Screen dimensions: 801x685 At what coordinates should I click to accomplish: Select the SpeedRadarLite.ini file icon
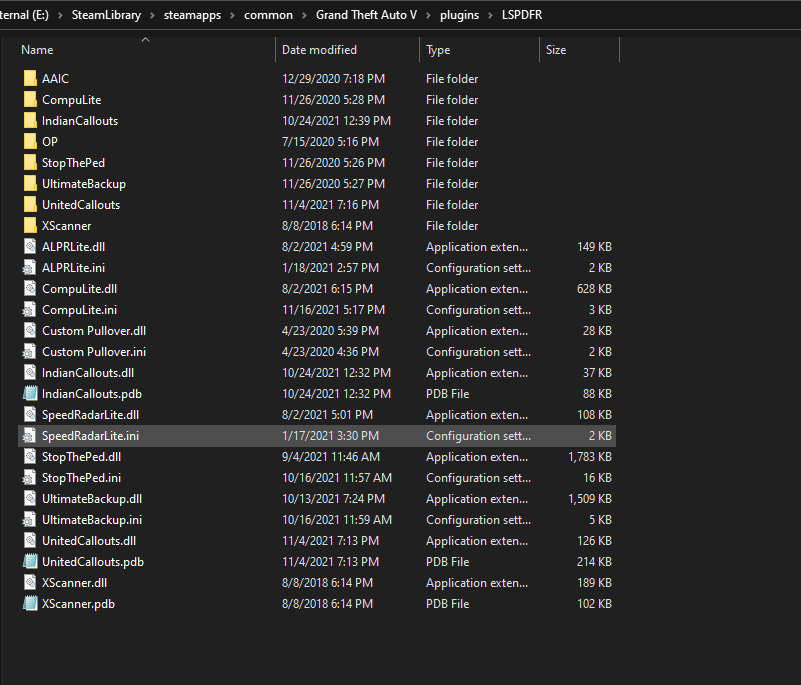(x=29, y=436)
